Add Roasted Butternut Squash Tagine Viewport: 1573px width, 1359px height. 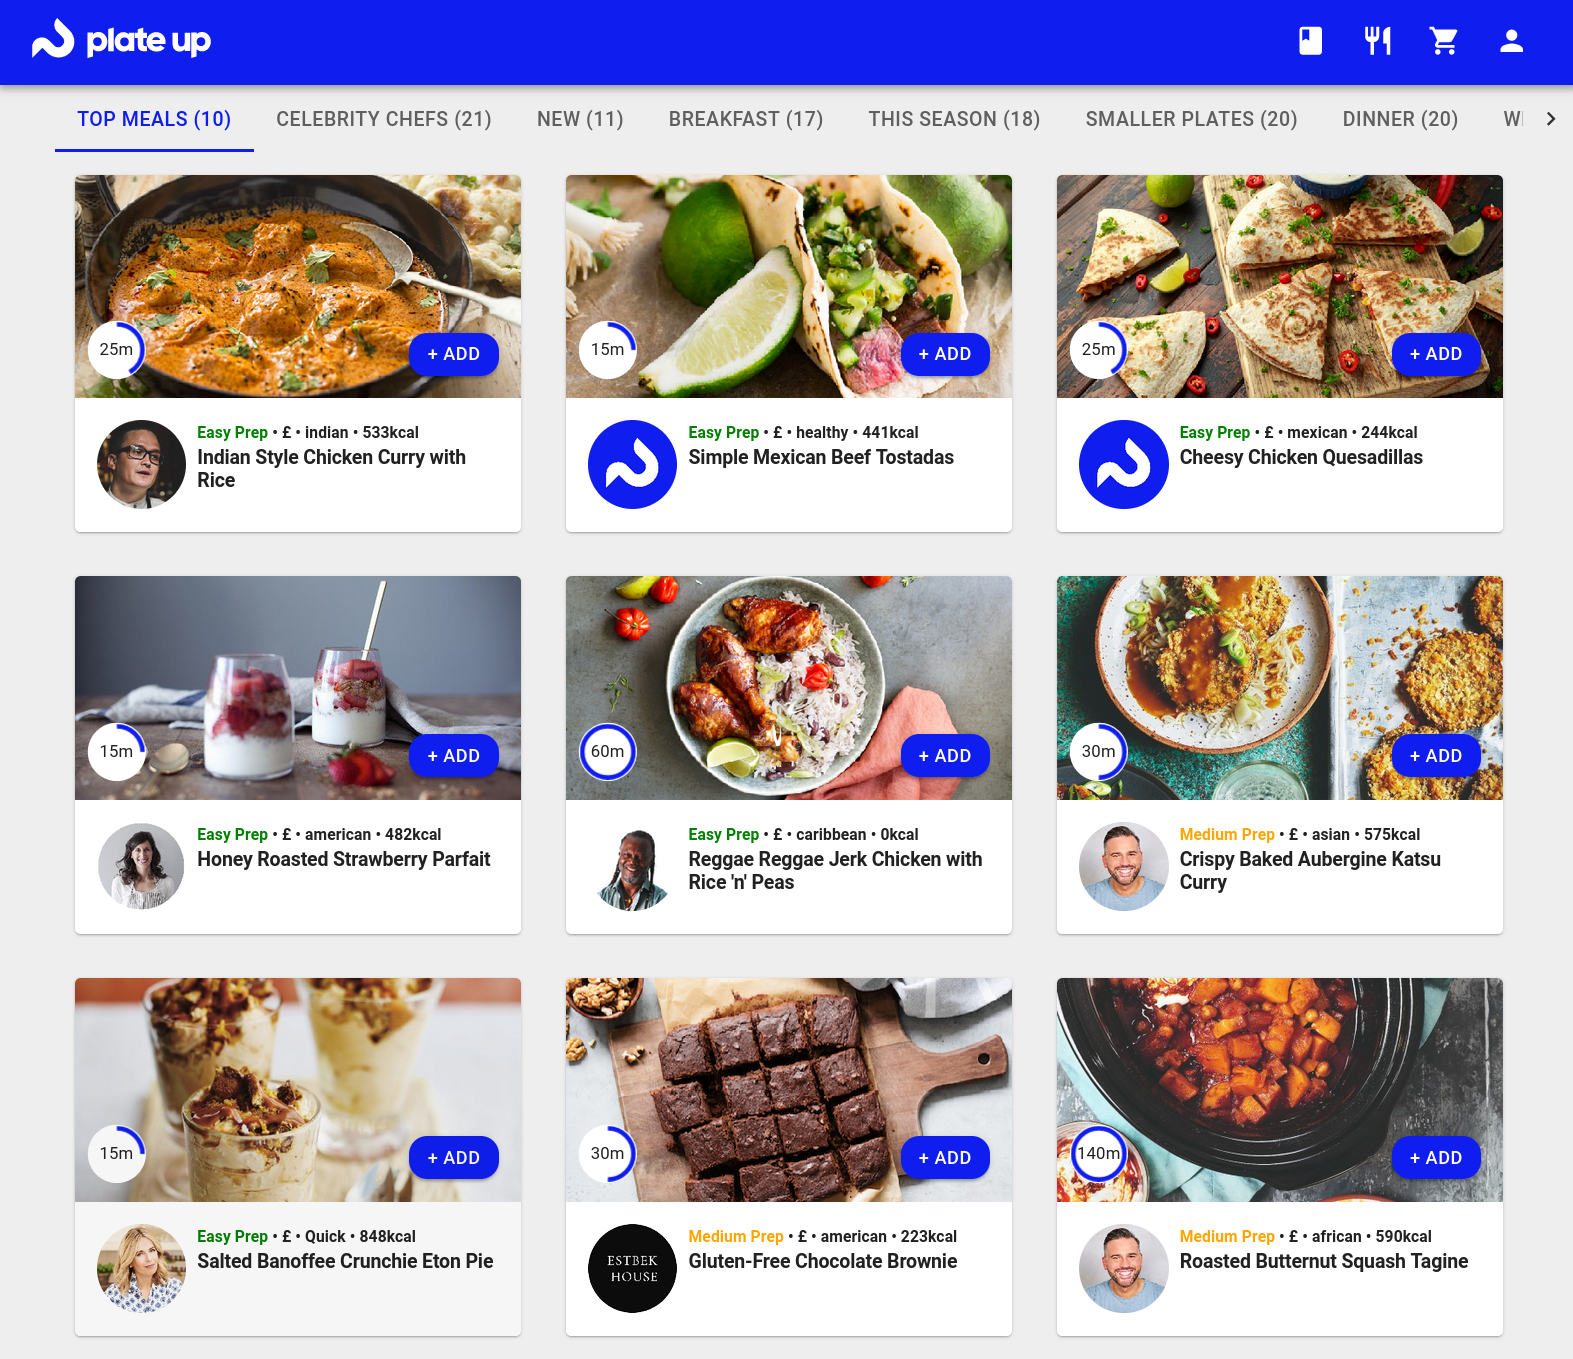pos(1436,1158)
